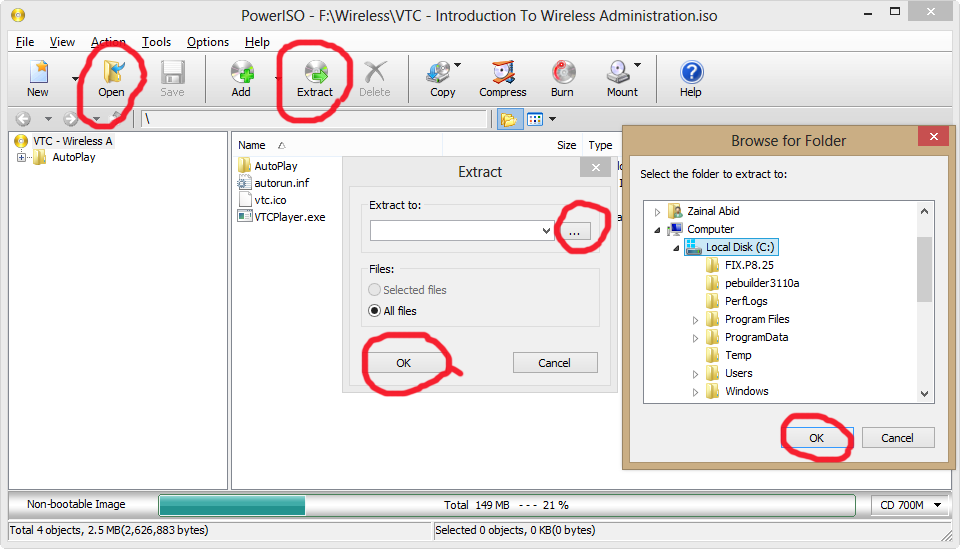Screen dimensions: 960x549
Task: Toggle the folder tree view icon
Action: [509, 119]
